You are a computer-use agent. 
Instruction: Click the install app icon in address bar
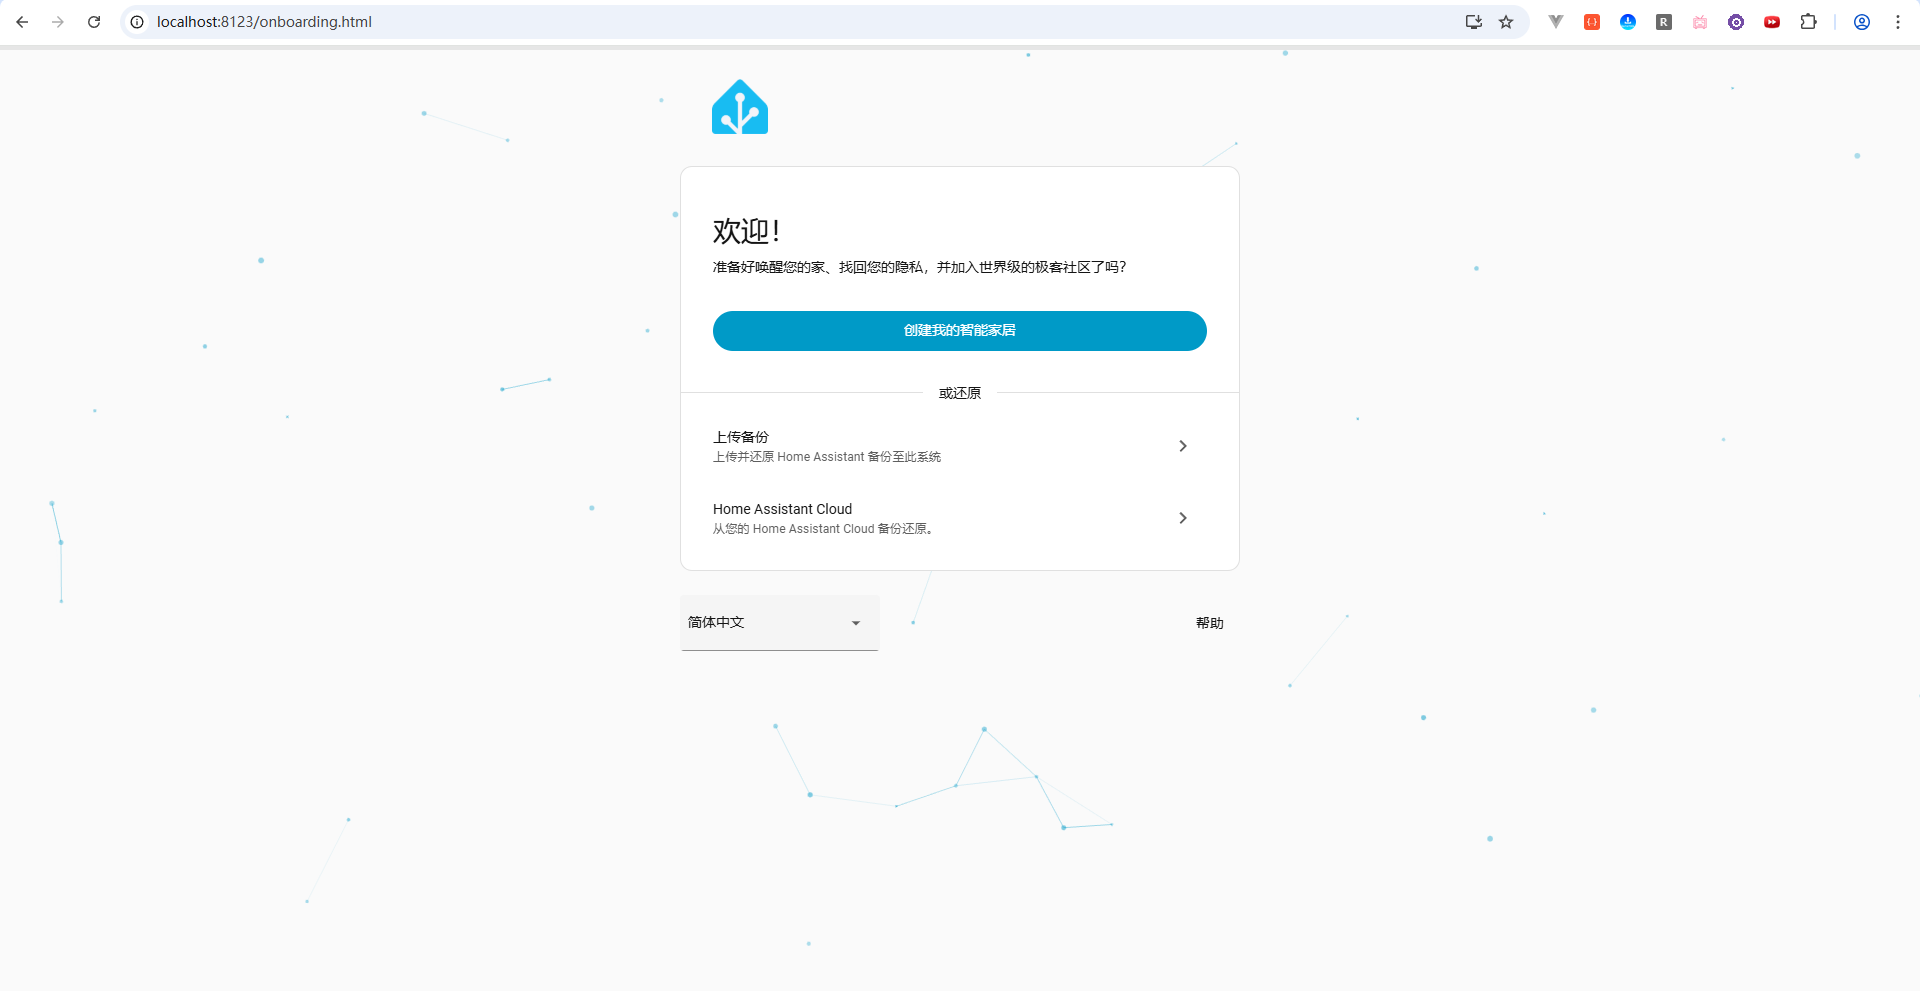(1473, 22)
